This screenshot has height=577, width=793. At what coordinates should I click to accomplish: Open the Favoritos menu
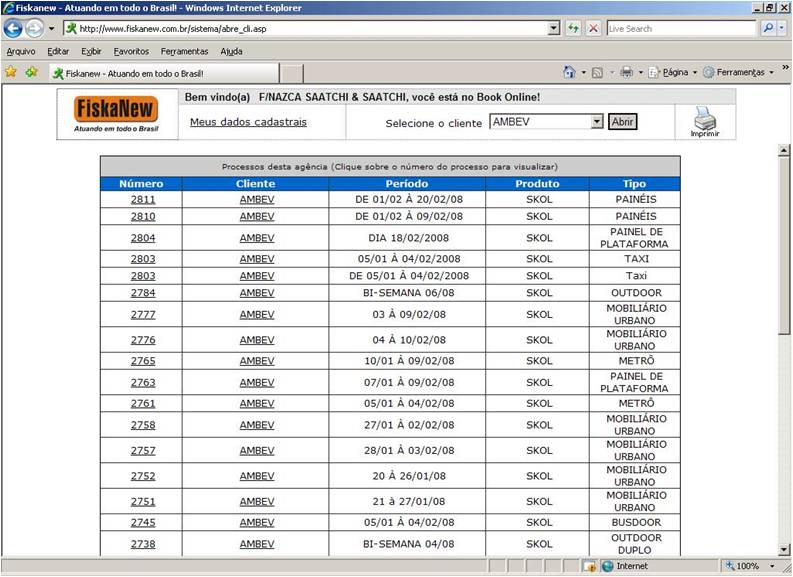[x=131, y=52]
